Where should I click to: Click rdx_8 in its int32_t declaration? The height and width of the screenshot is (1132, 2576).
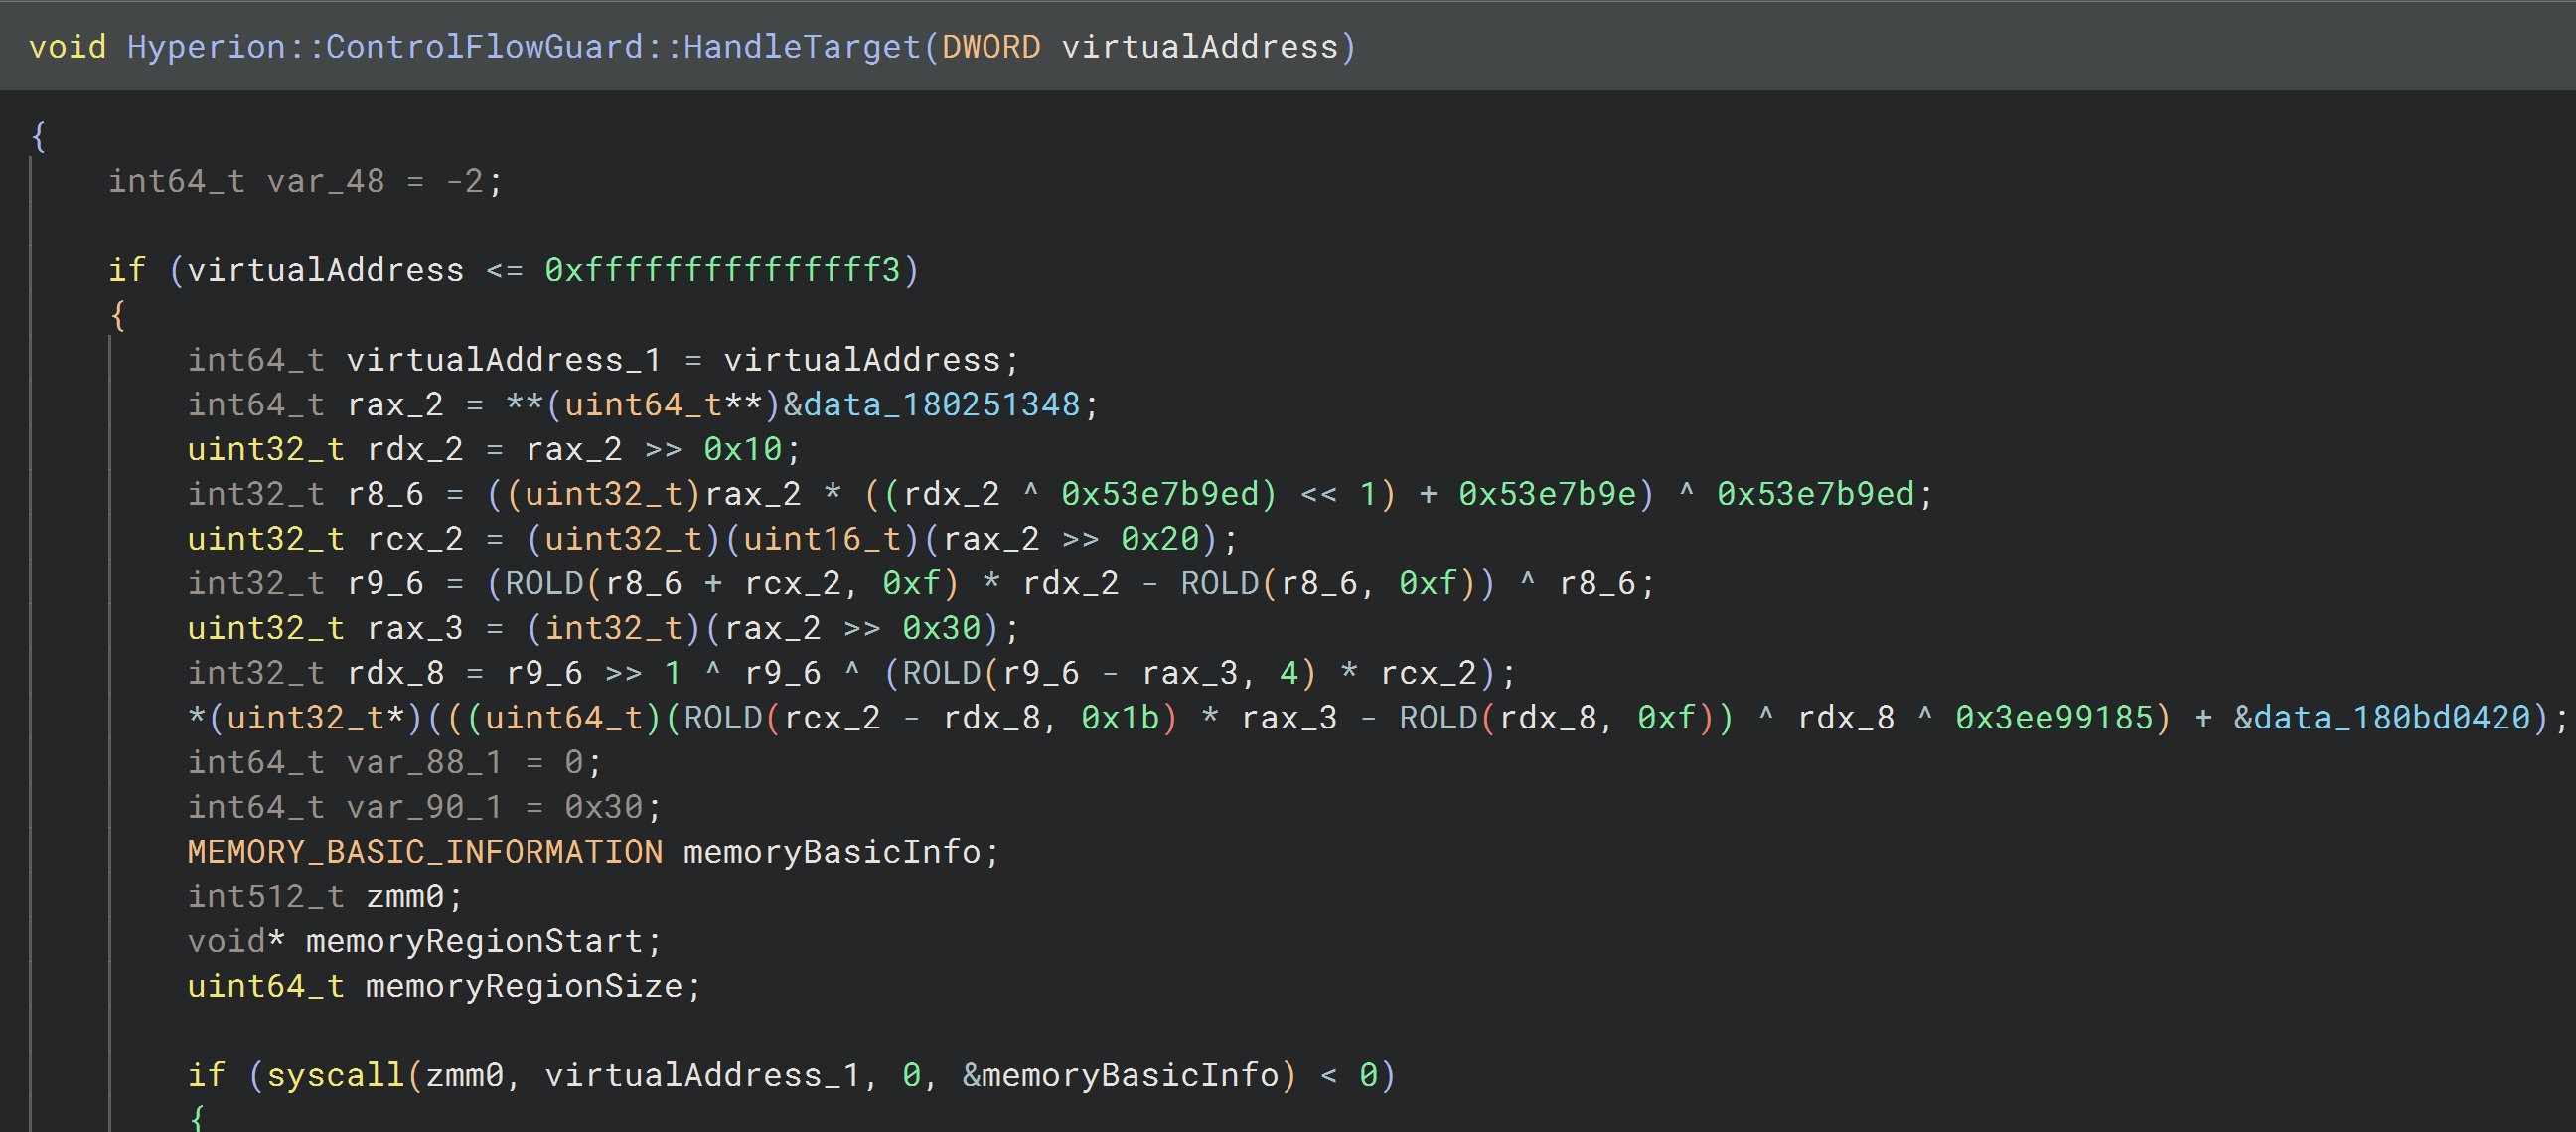coord(395,673)
